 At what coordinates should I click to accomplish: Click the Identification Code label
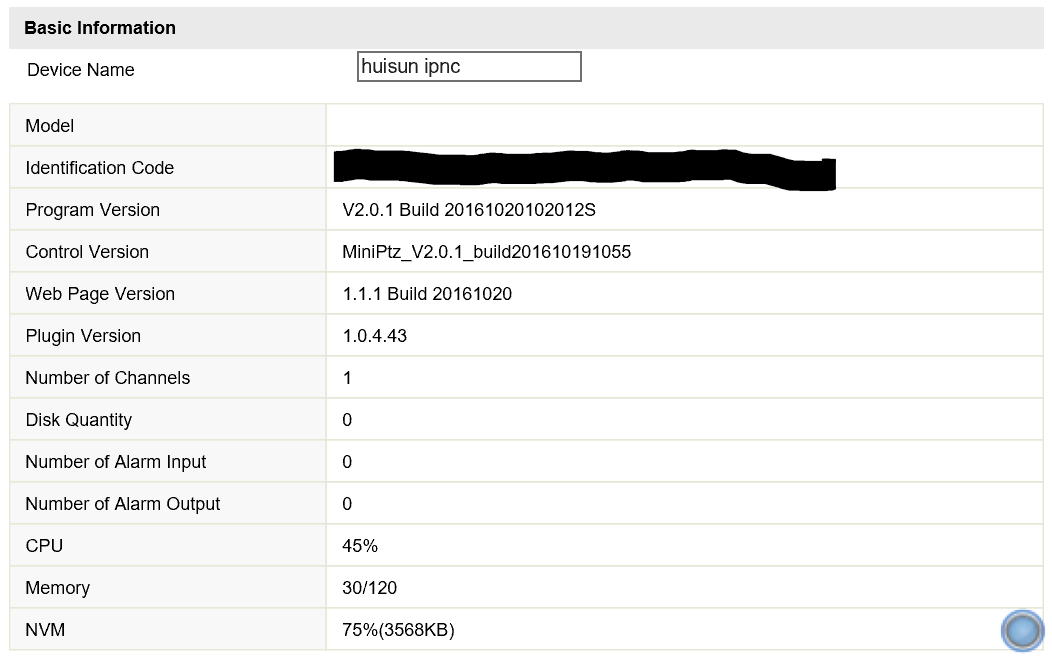100,168
